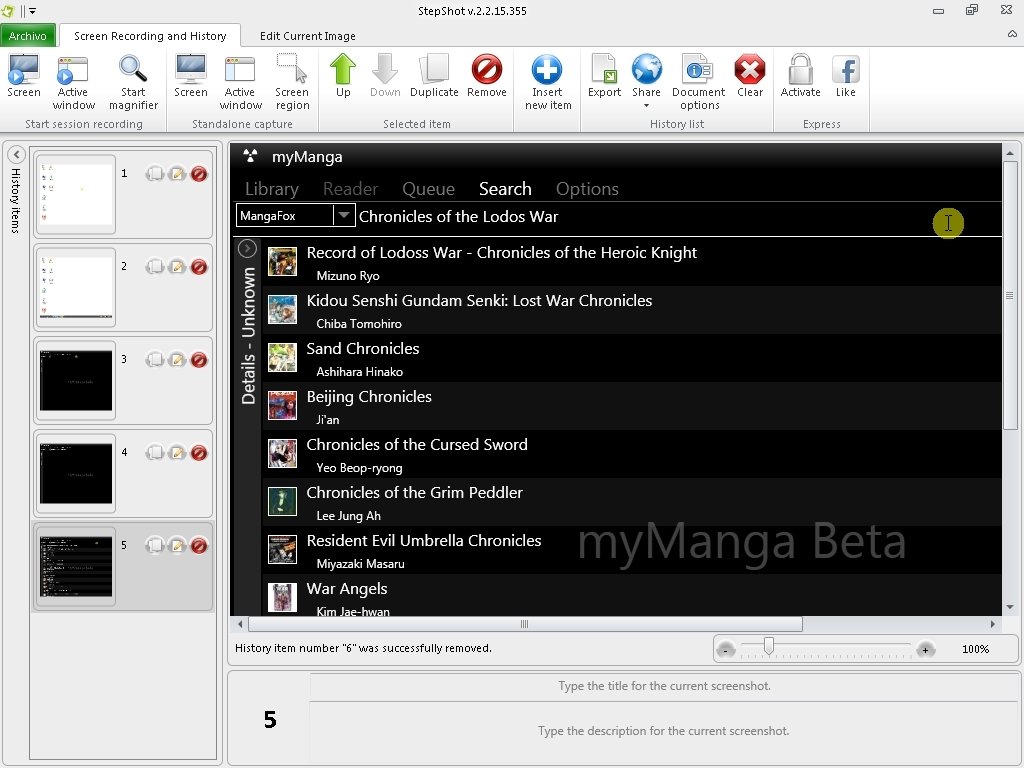
Task: Zoom out with minus button
Action: (726, 650)
